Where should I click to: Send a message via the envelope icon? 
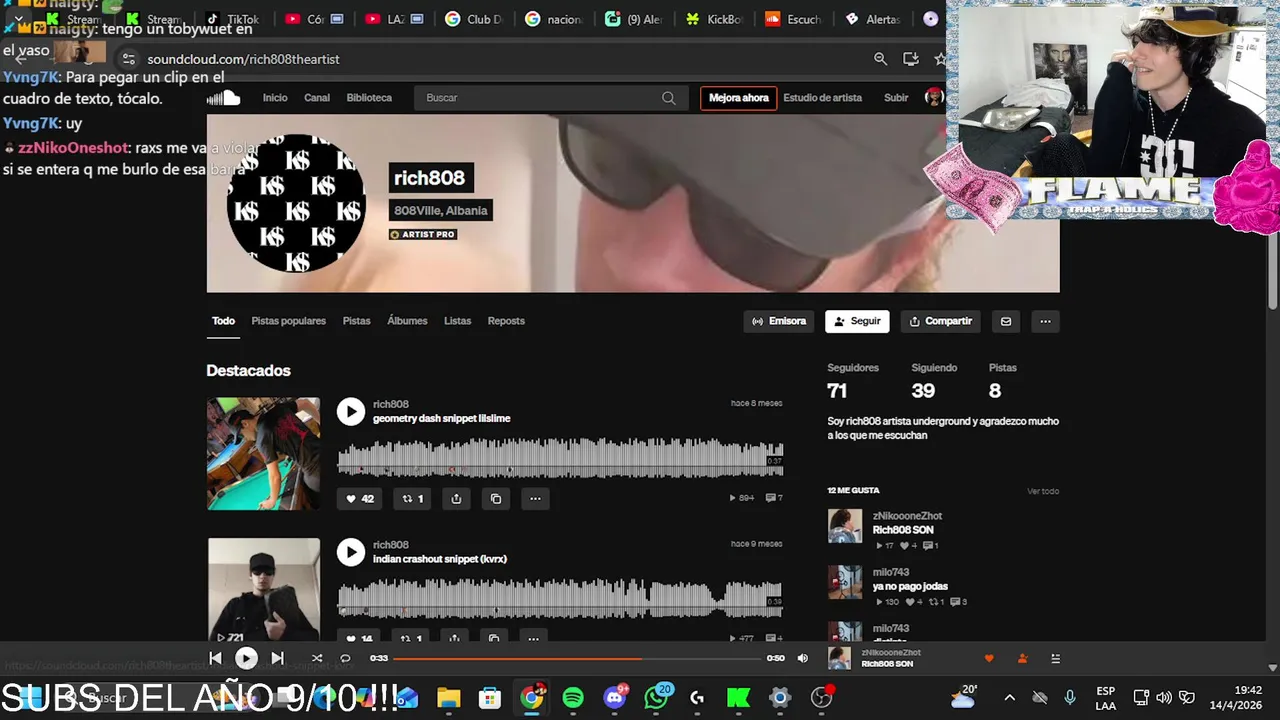click(x=1006, y=321)
